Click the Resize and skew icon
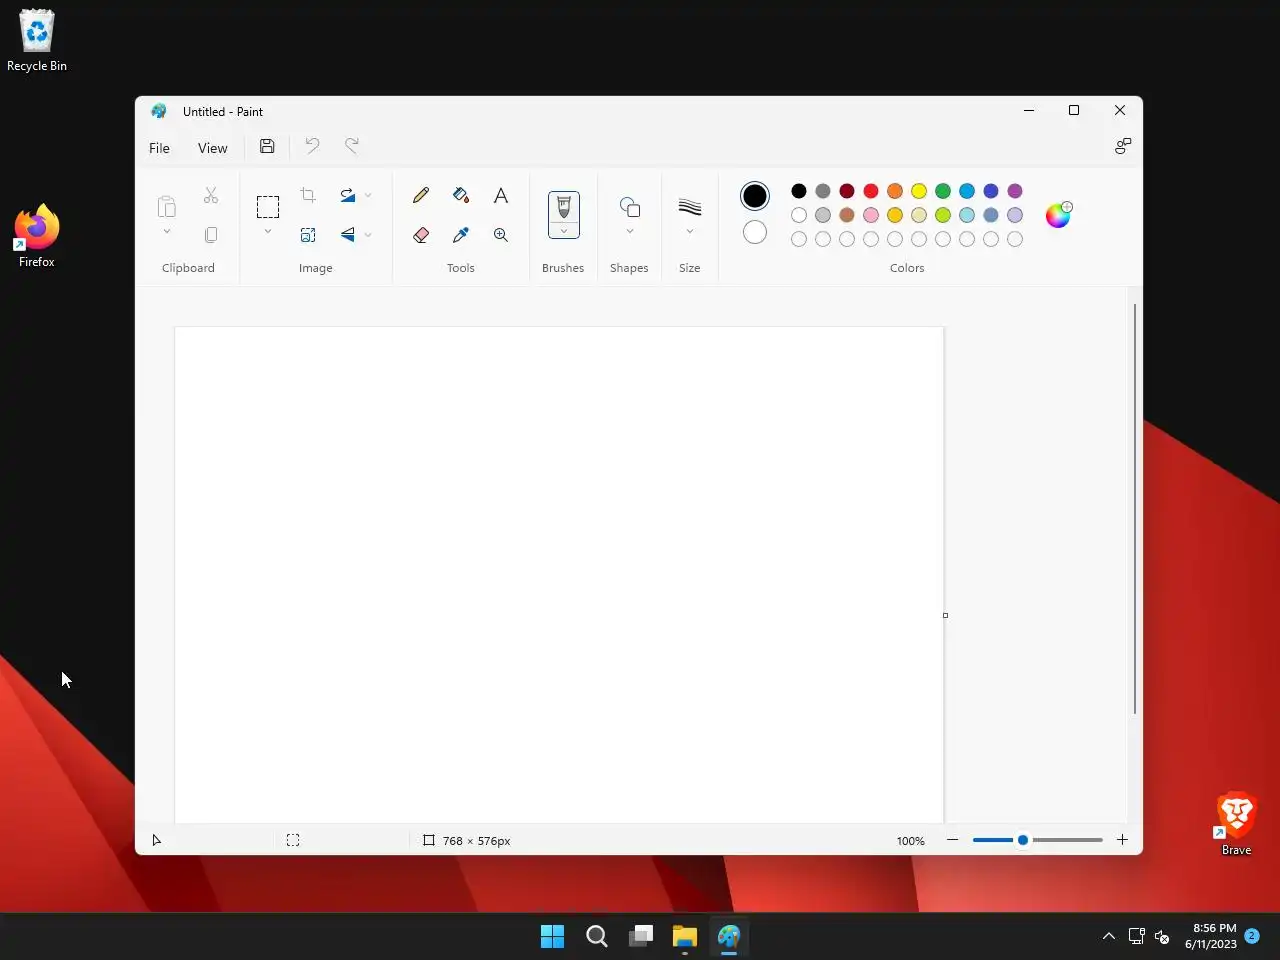Viewport: 1280px width, 960px height. [x=308, y=235]
